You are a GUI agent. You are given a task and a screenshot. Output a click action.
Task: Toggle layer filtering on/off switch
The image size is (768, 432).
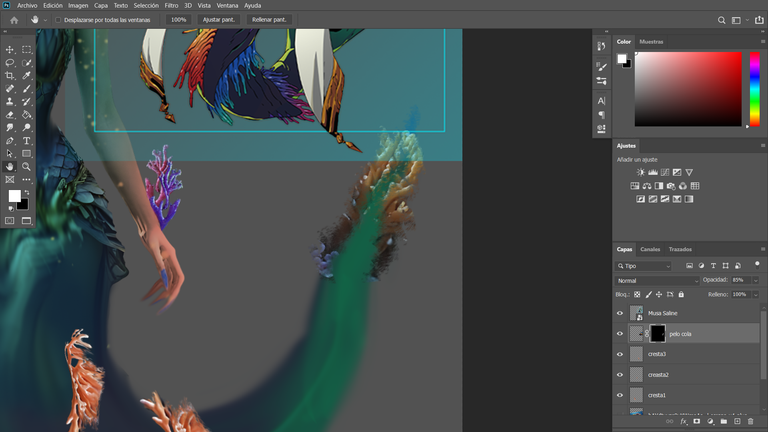pyautogui.click(x=757, y=265)
